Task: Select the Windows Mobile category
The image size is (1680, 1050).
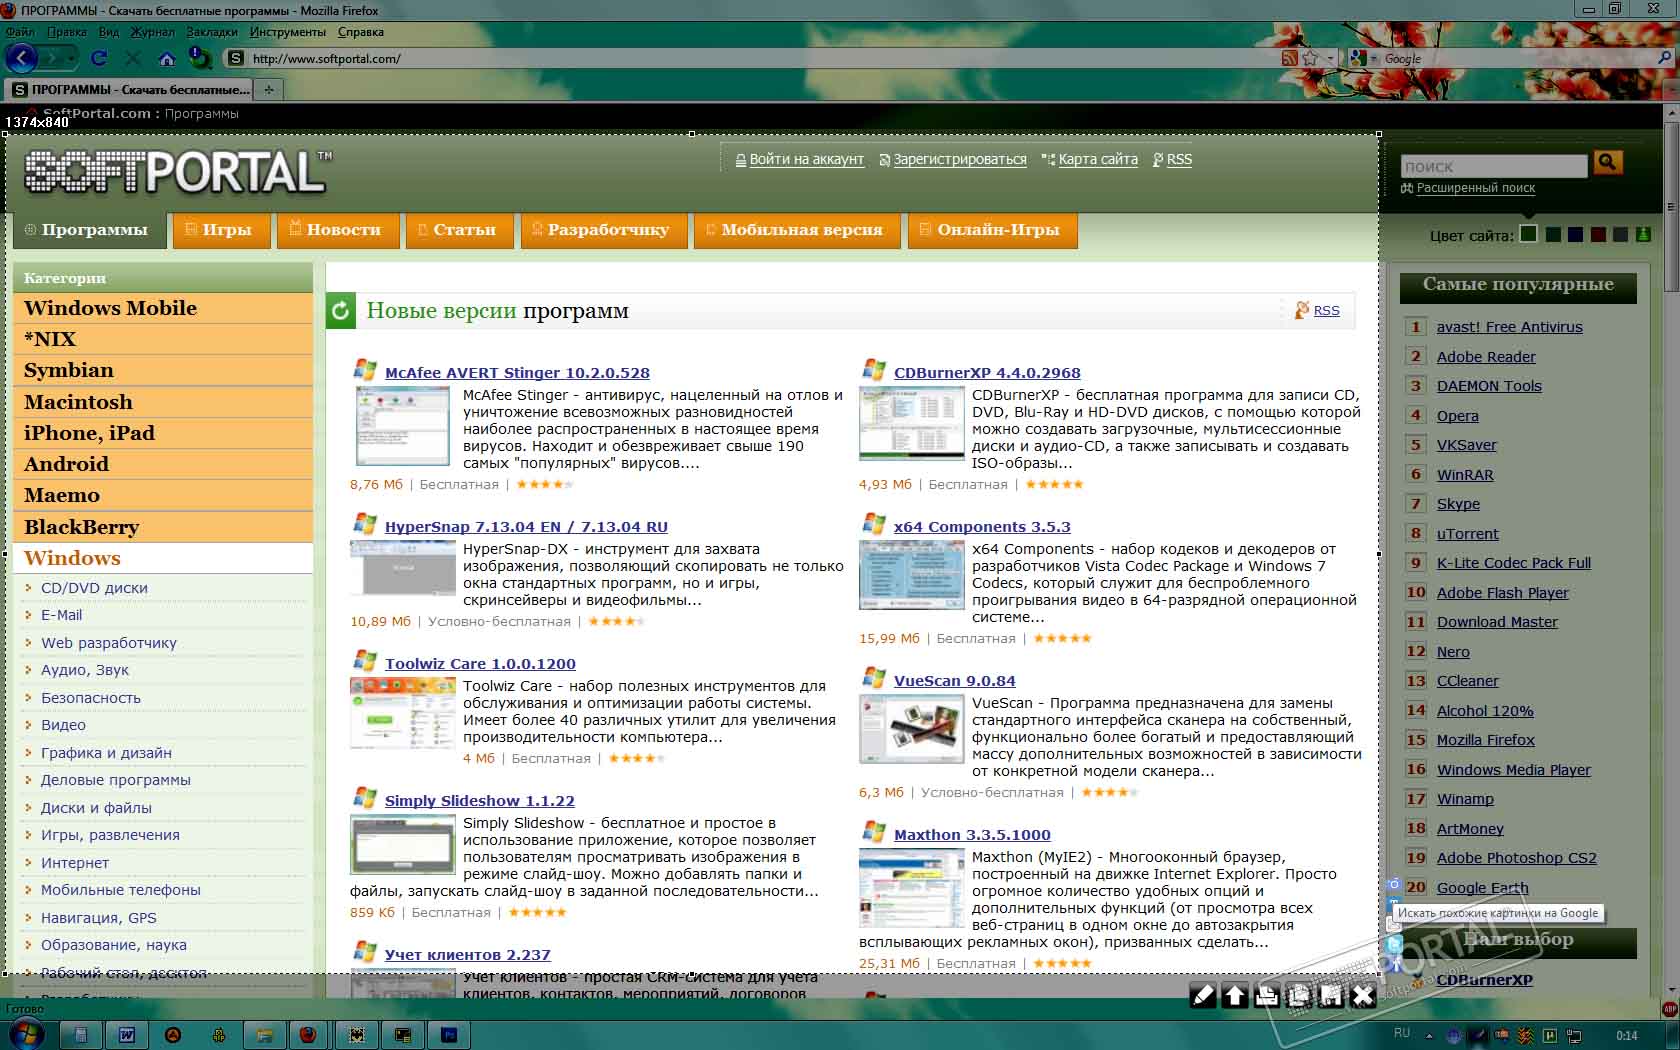Action: (163, 308)
